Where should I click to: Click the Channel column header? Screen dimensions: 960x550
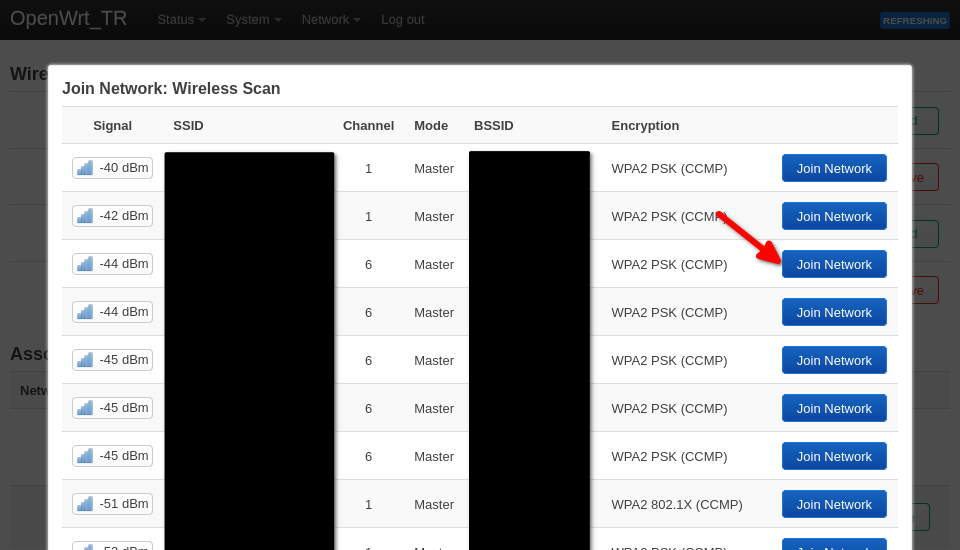(x=368, y=125)
